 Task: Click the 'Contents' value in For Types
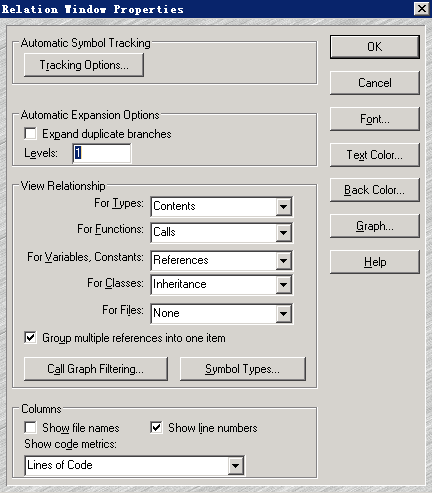(x=174, y=206)
